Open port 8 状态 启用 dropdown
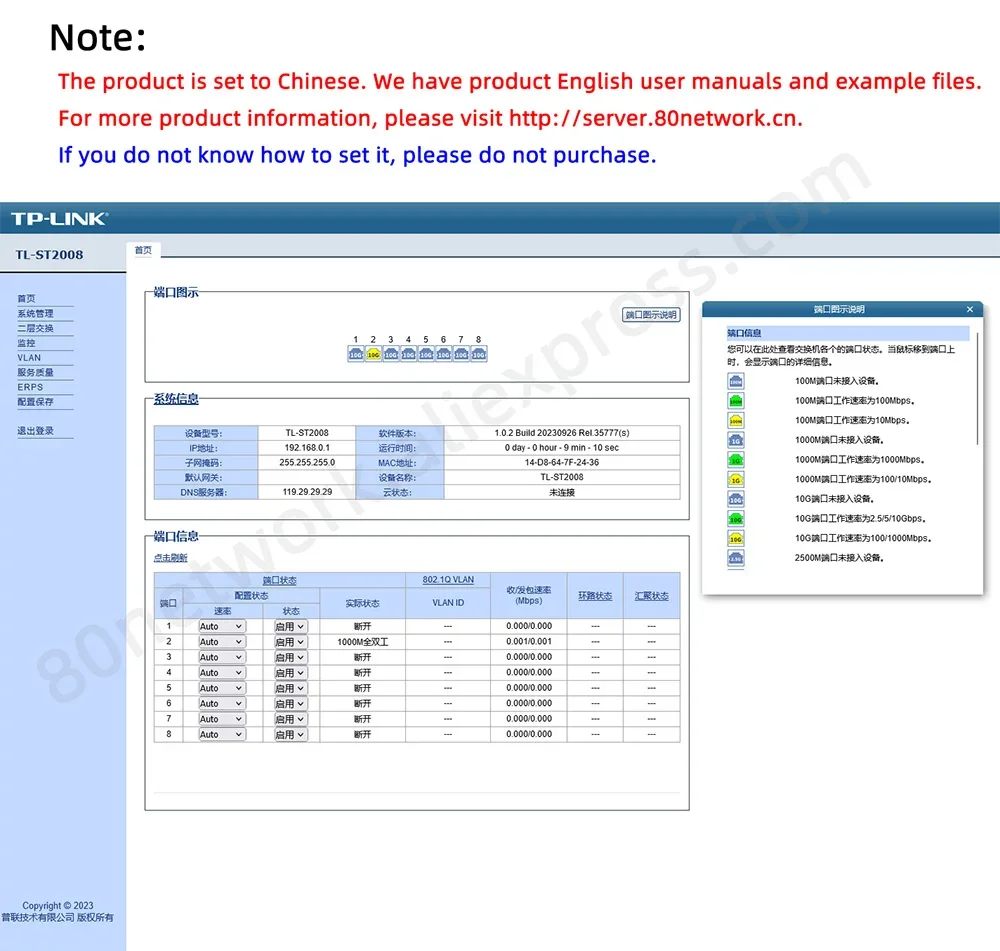Viewport: 1000px width, 951px height. [291, 735]
